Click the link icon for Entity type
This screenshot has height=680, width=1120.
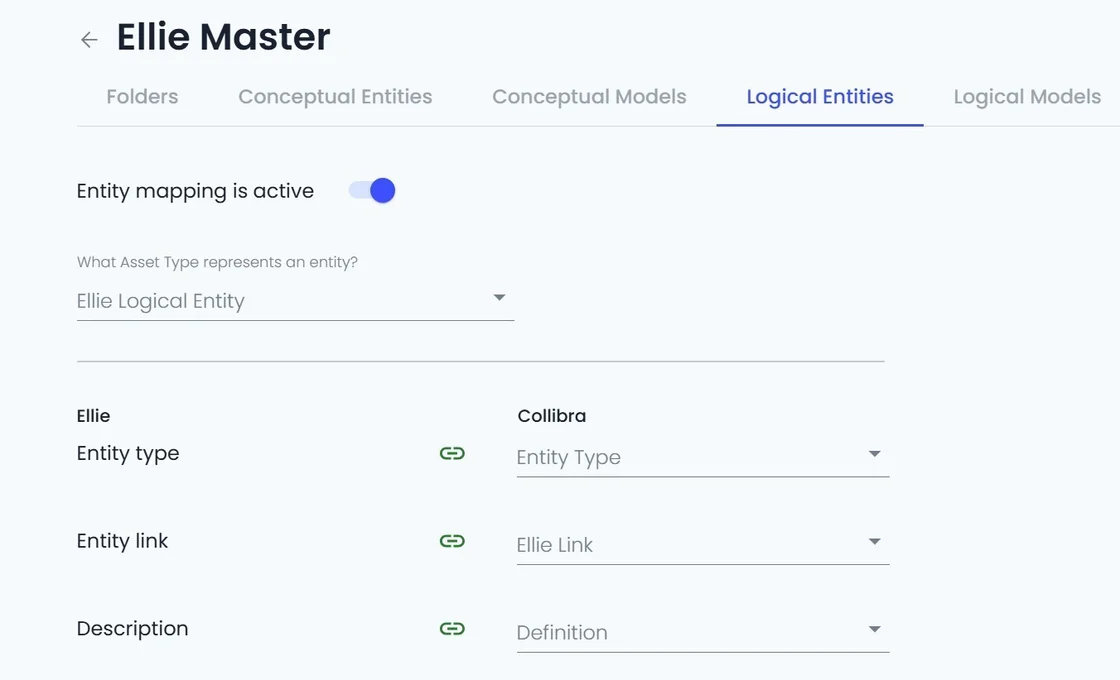coord(452,454)
